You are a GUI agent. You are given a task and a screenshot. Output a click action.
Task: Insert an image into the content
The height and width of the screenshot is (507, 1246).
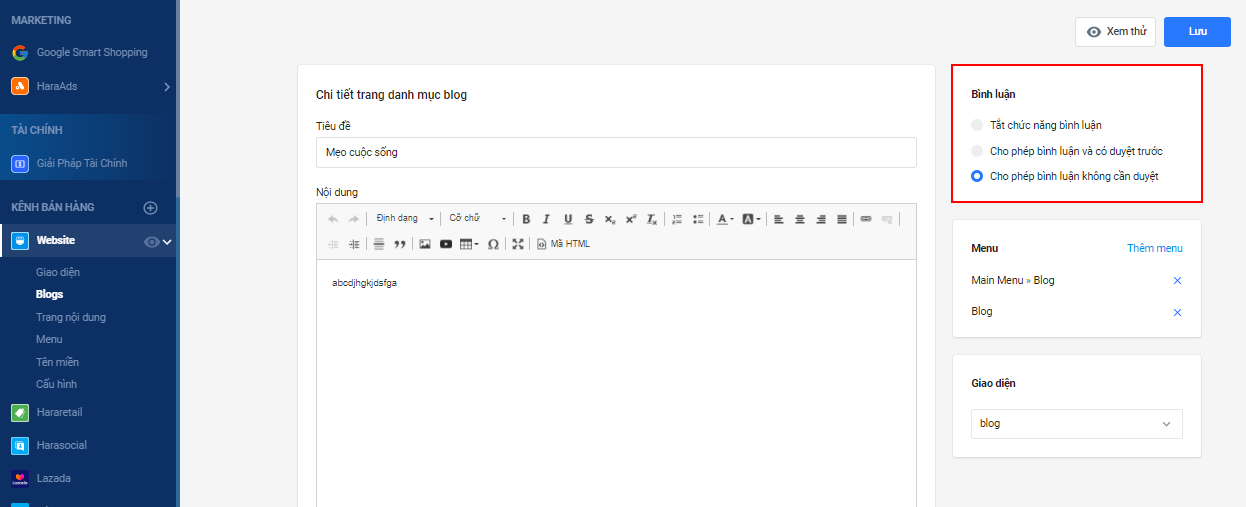(425, 244)
